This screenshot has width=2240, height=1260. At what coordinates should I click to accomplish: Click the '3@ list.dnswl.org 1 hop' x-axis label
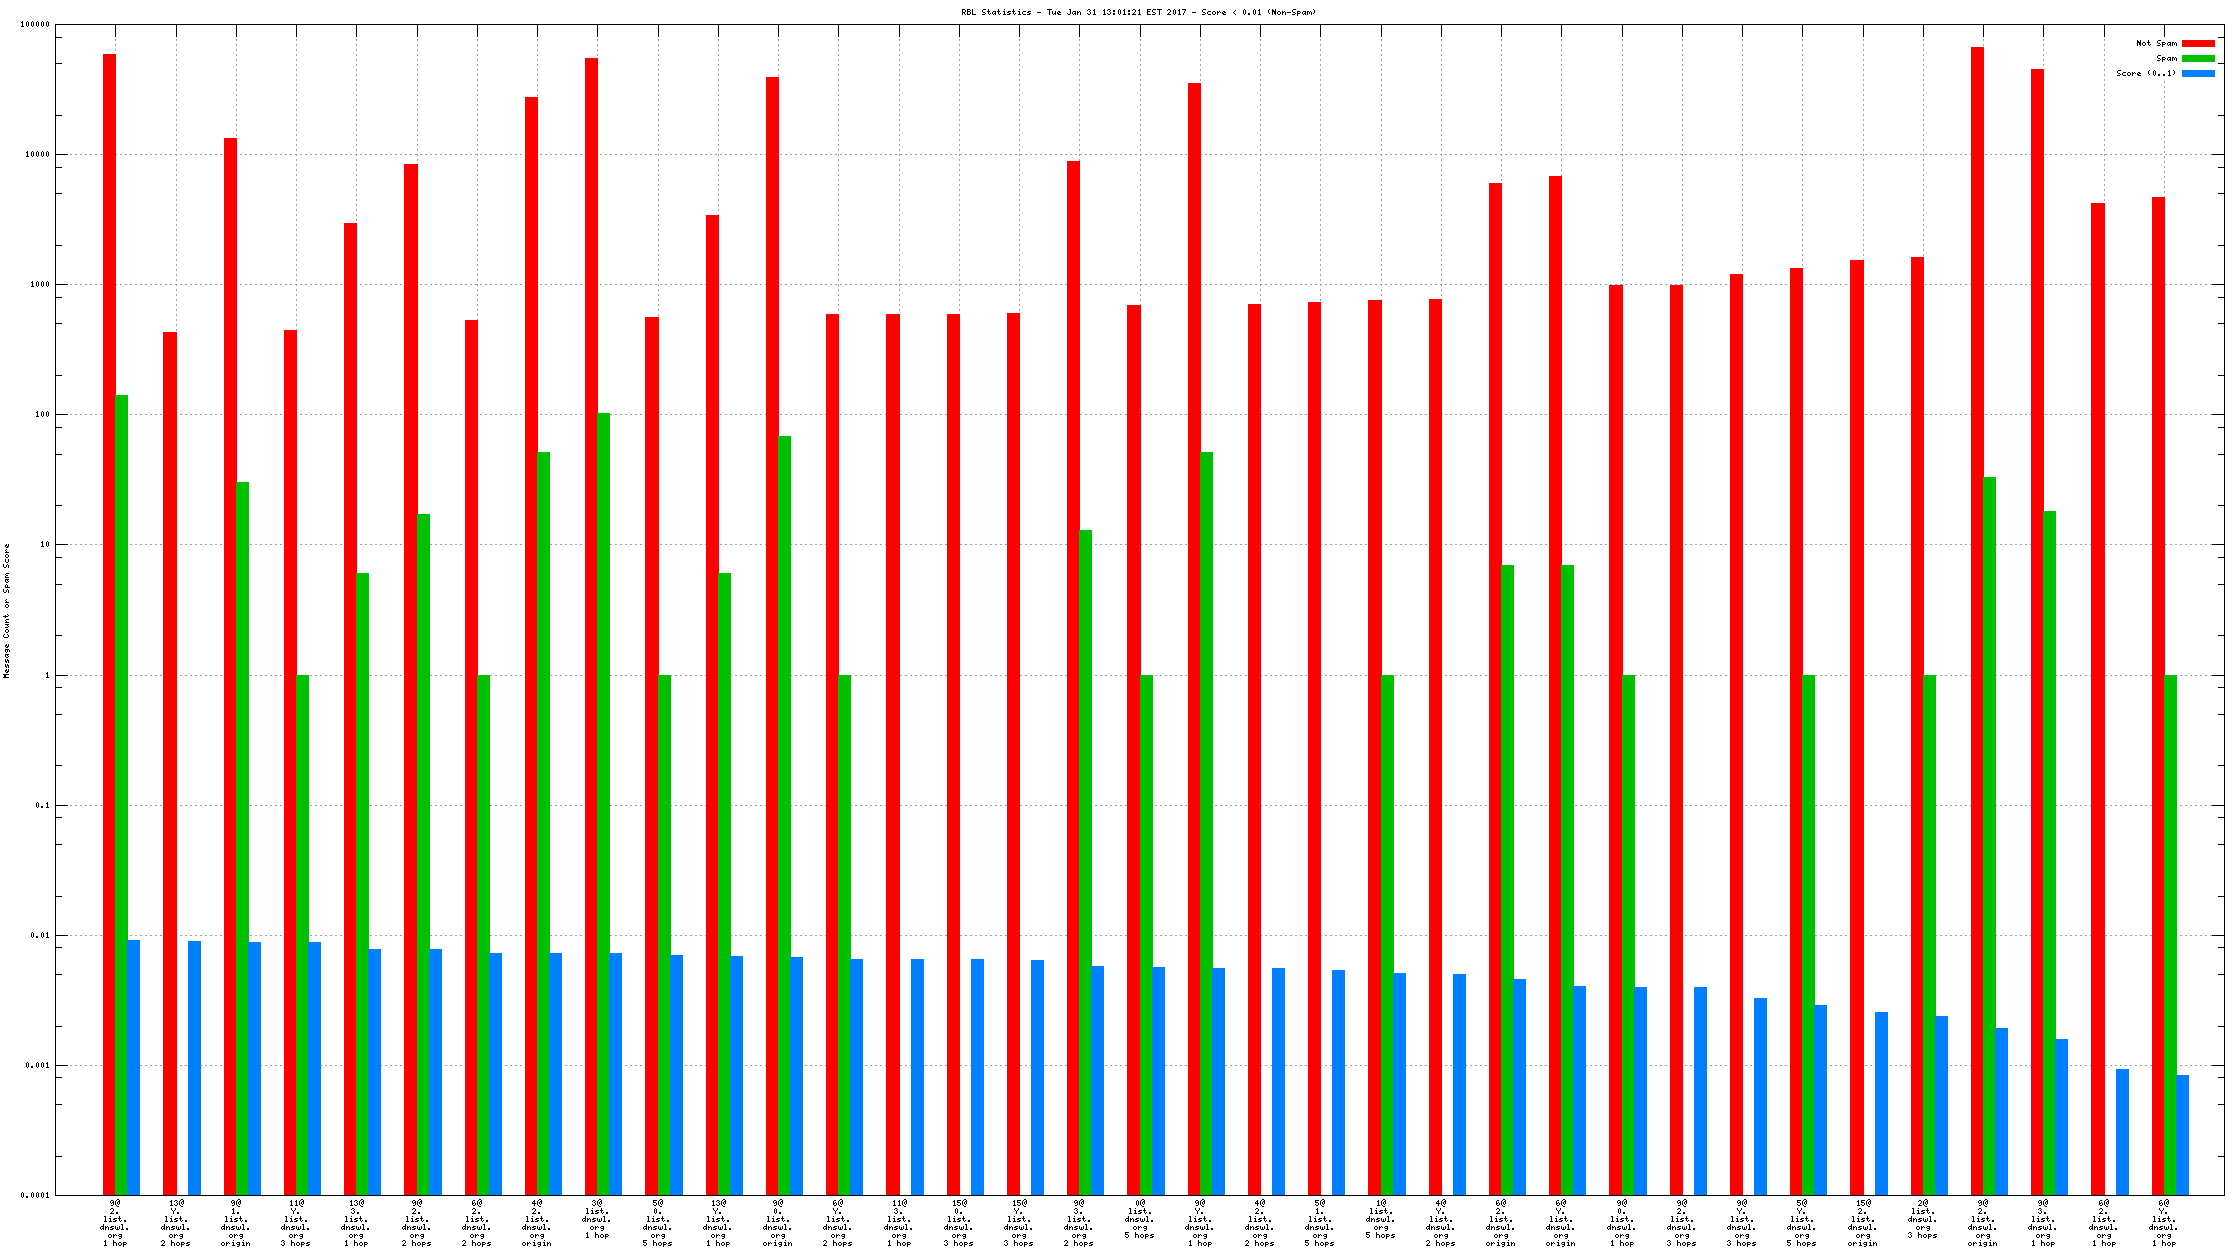click(x=597, y=1219)
